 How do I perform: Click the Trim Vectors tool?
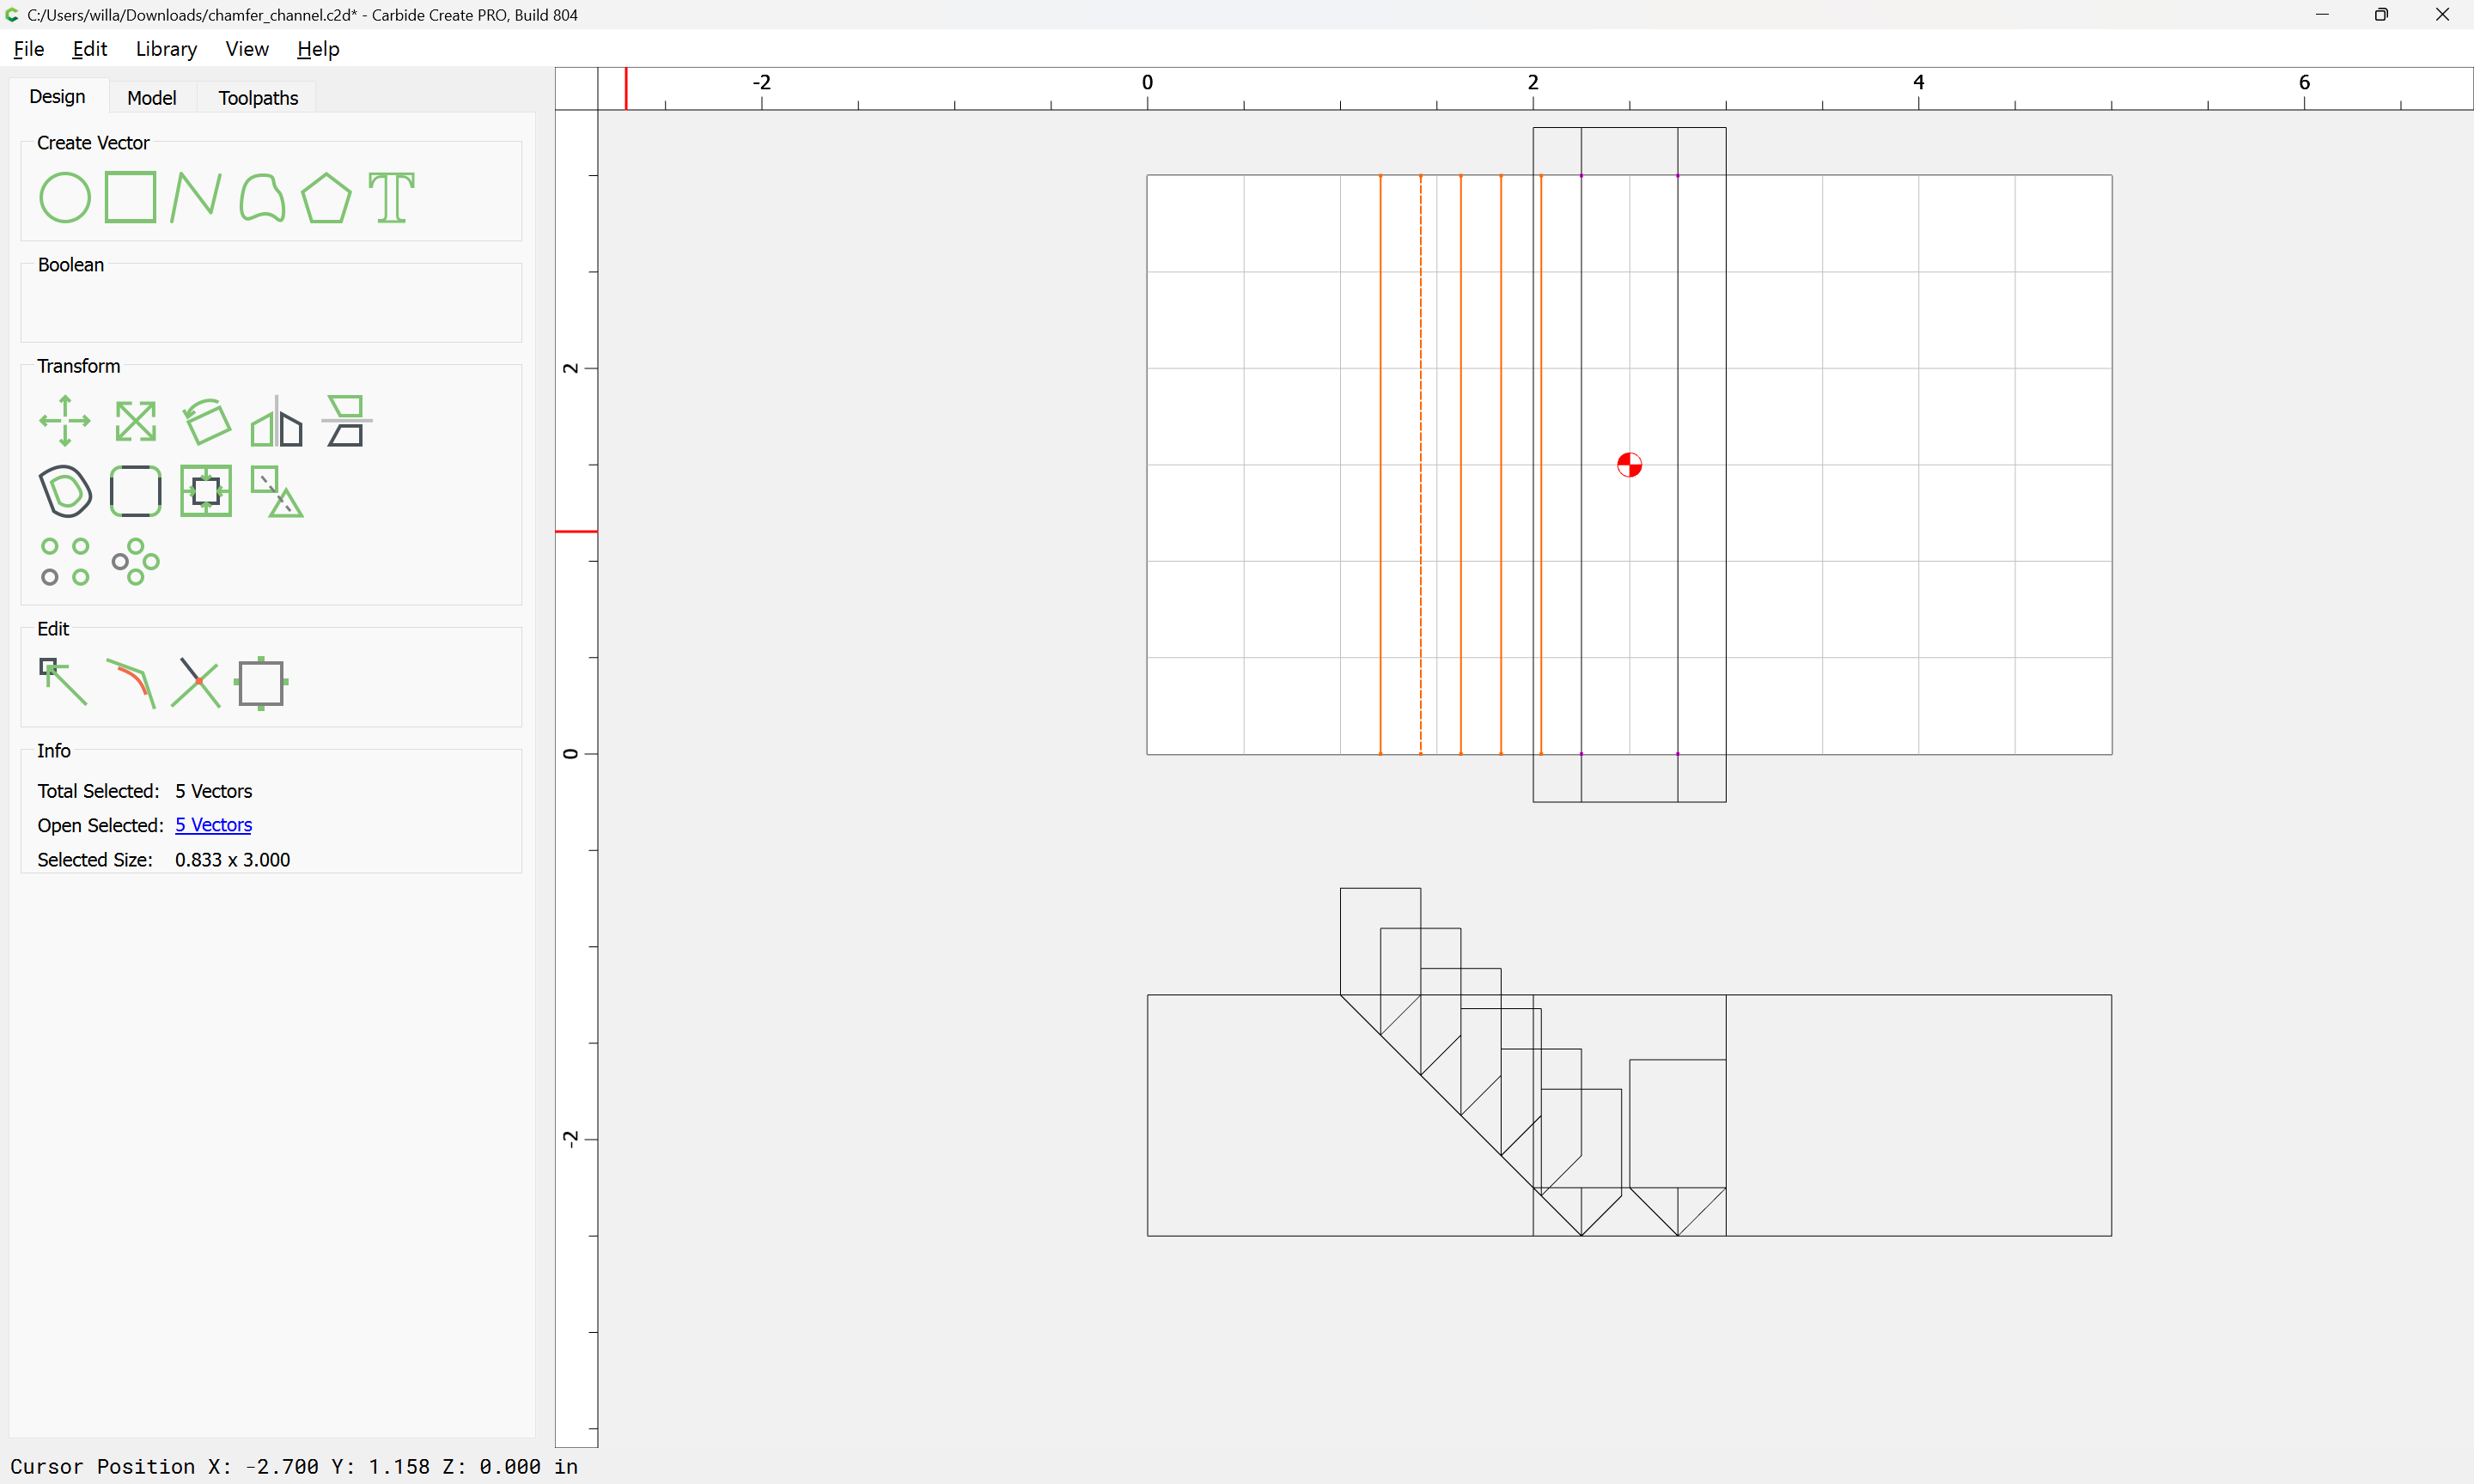pos(196,682)
